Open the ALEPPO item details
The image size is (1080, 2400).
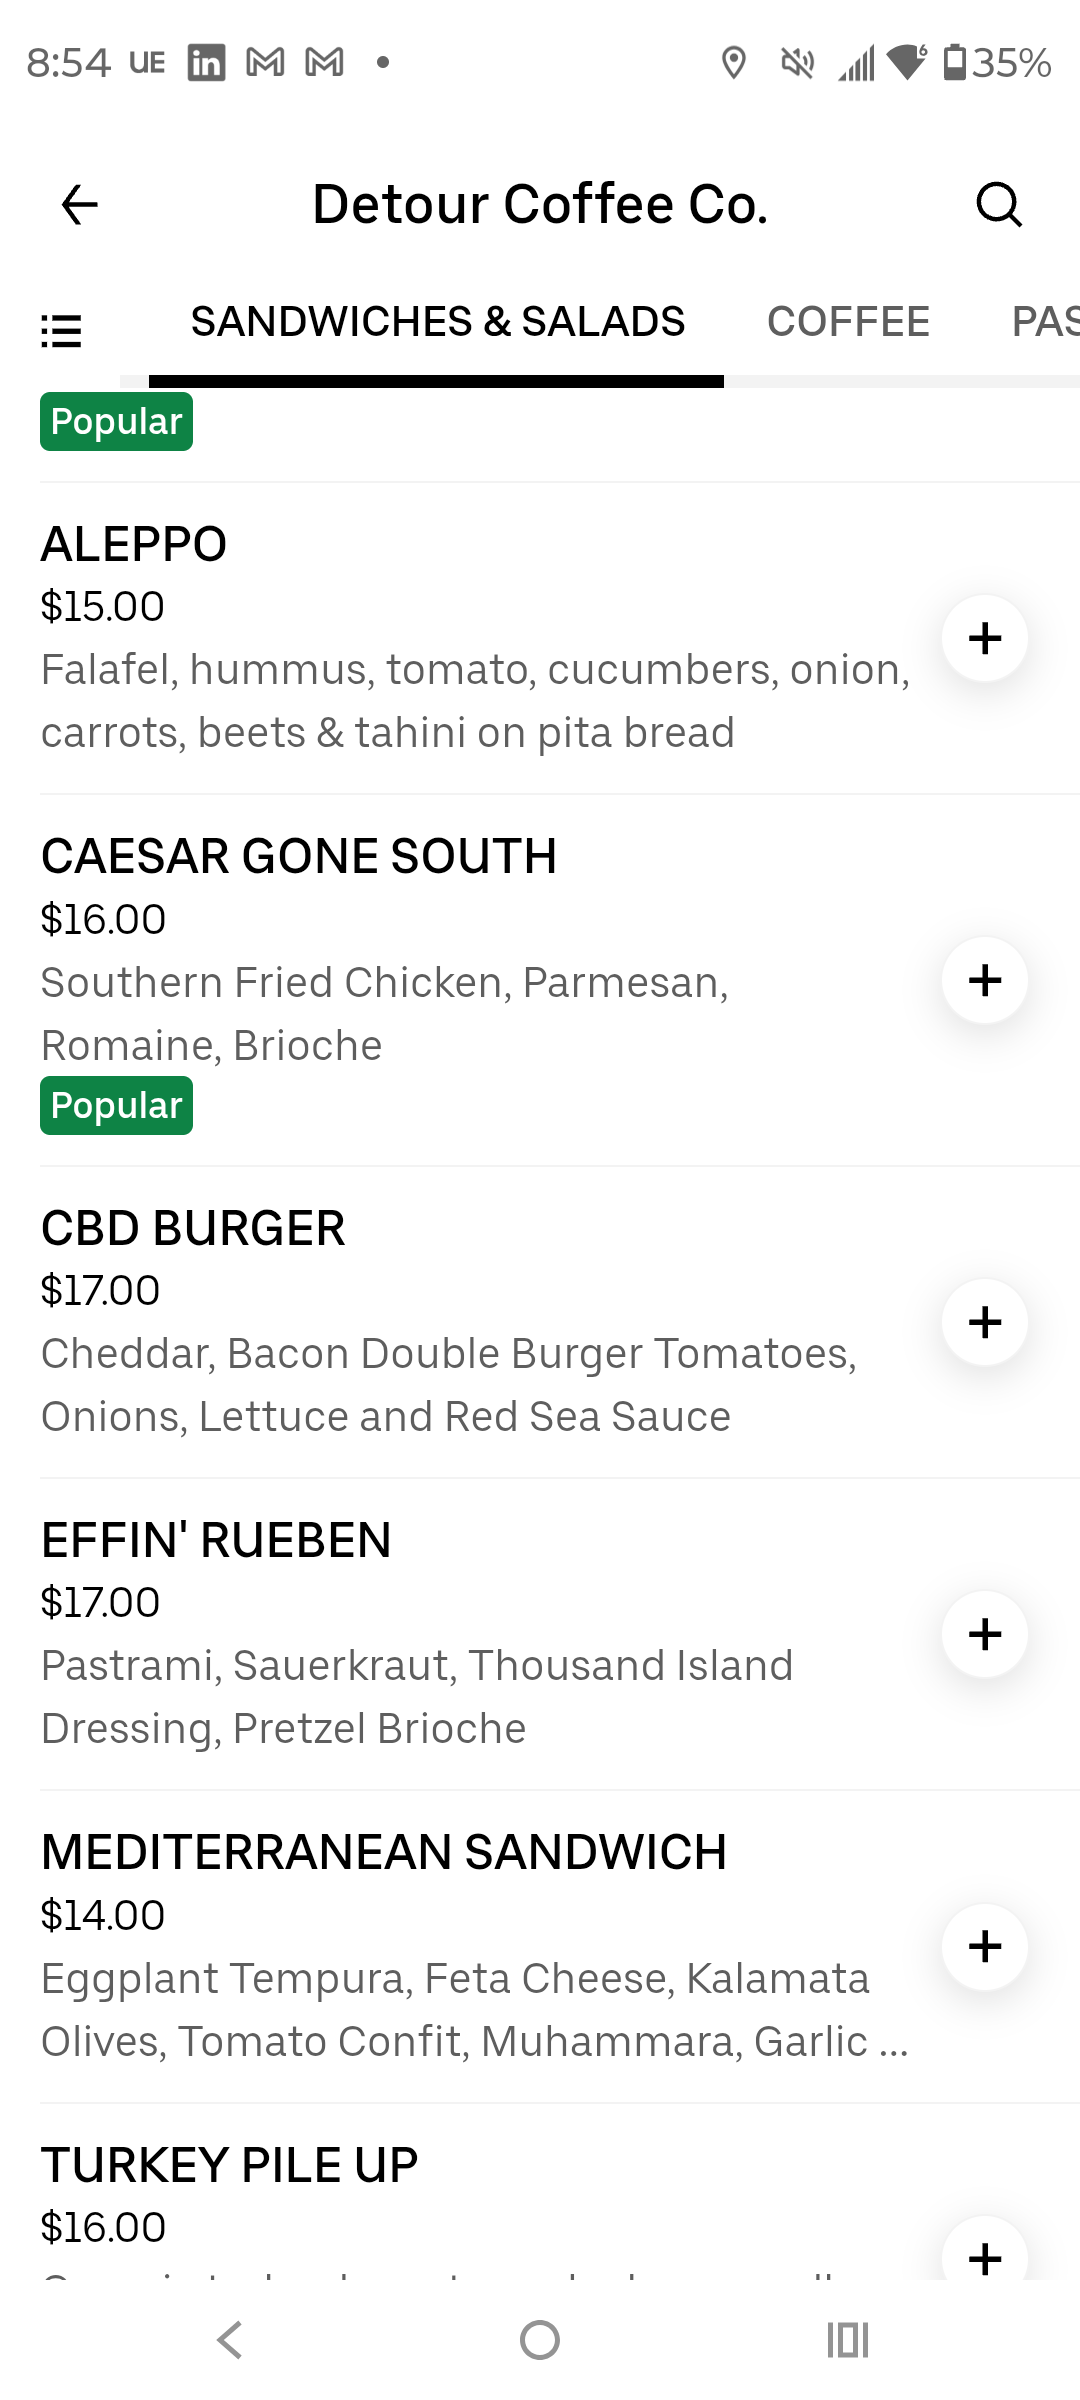(x=134, y=545)
